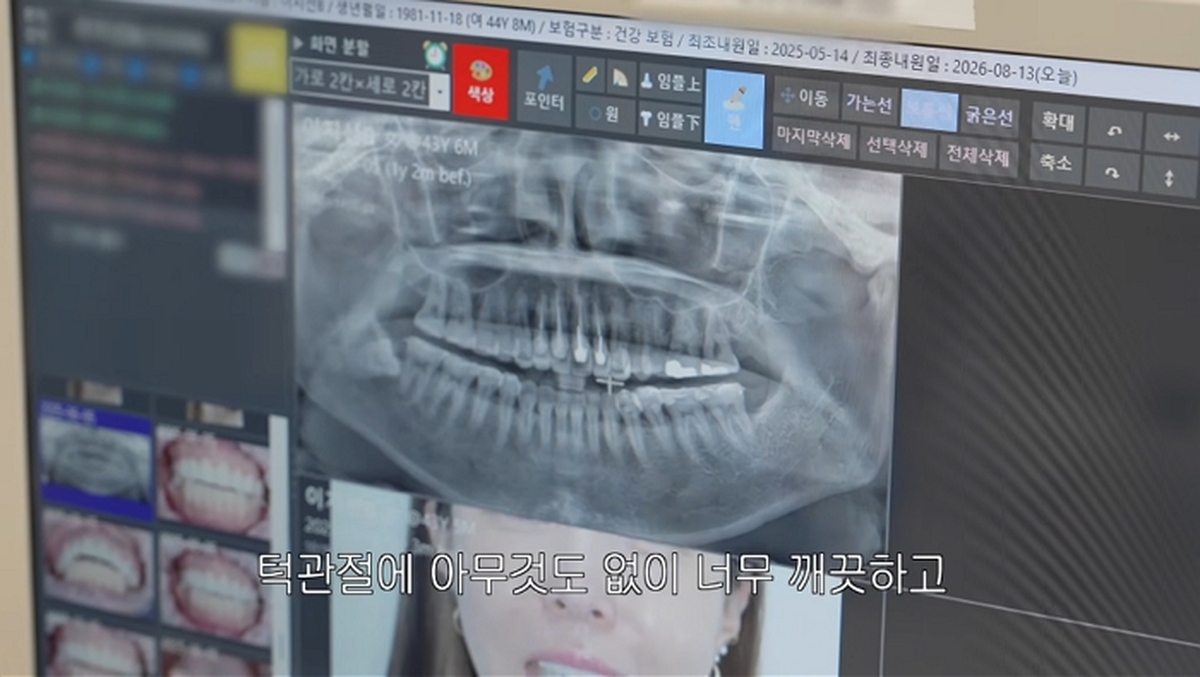
Task: Select the 원 circle tool
Action: click(x=605, y=115)
